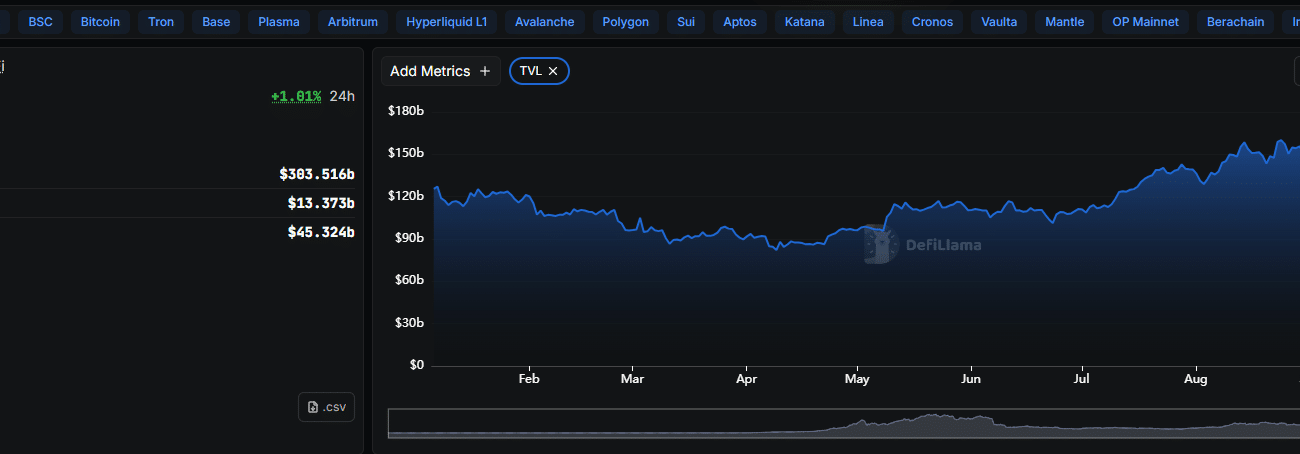This screenshot has height=454, width=1300.
Task: Choose the Base chain
Action: point(216,21)
